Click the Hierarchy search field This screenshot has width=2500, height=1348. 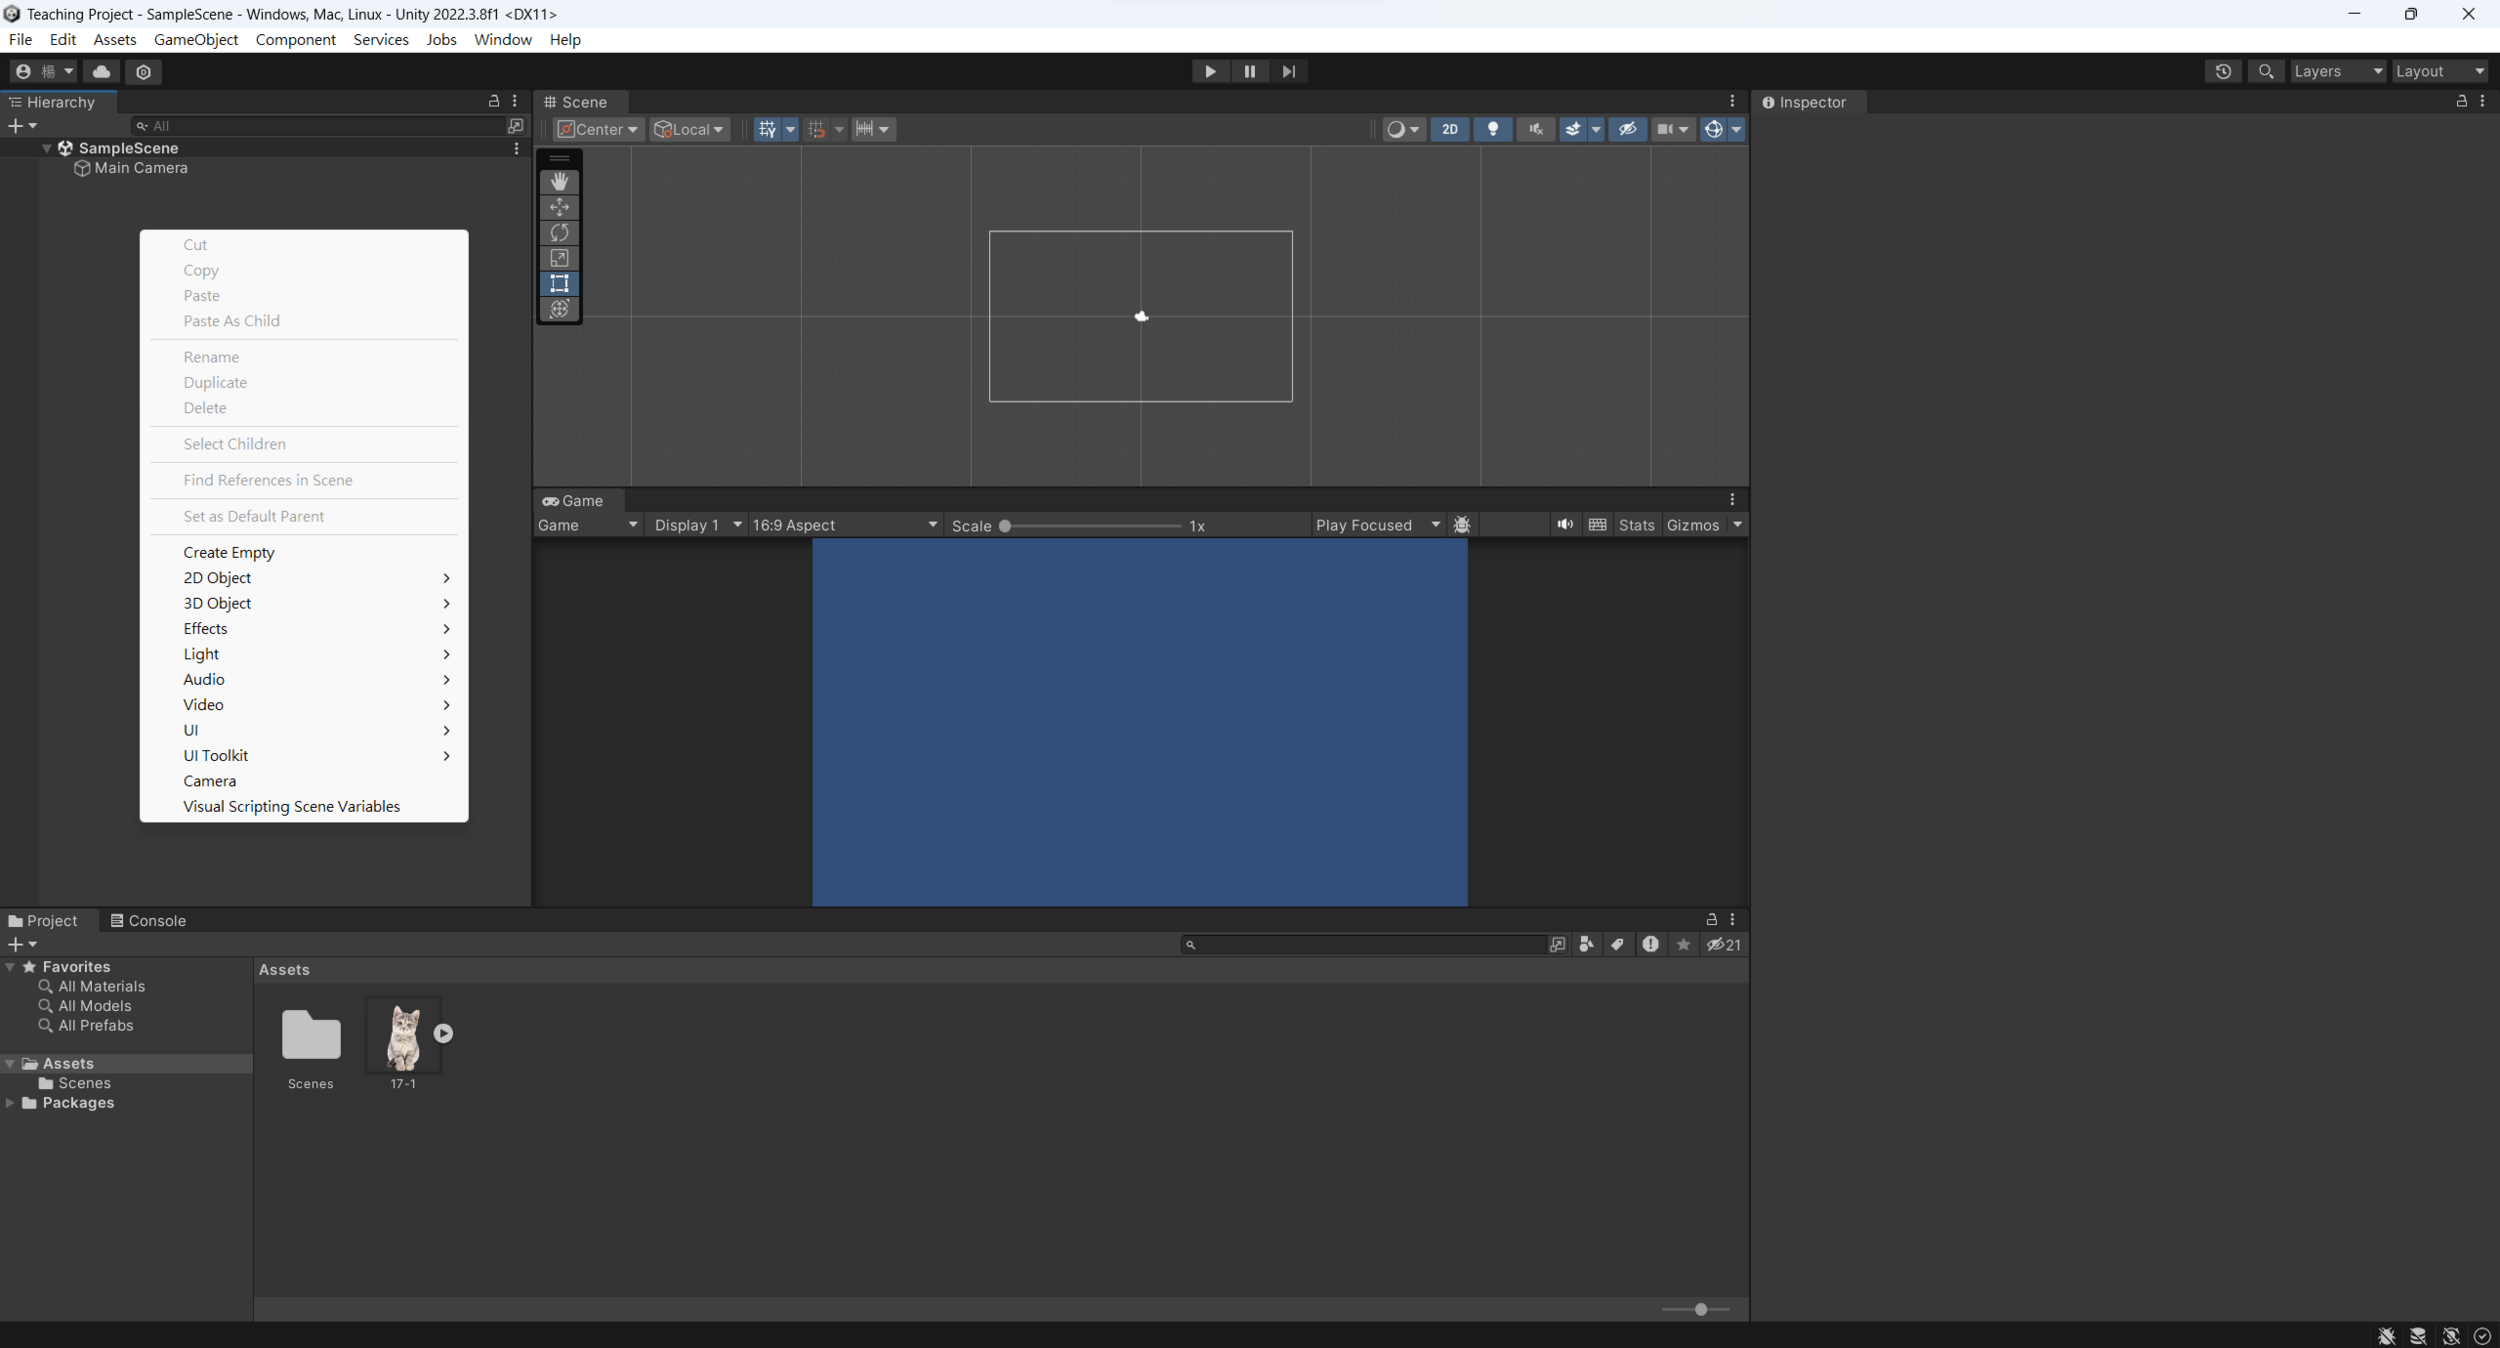320,126
